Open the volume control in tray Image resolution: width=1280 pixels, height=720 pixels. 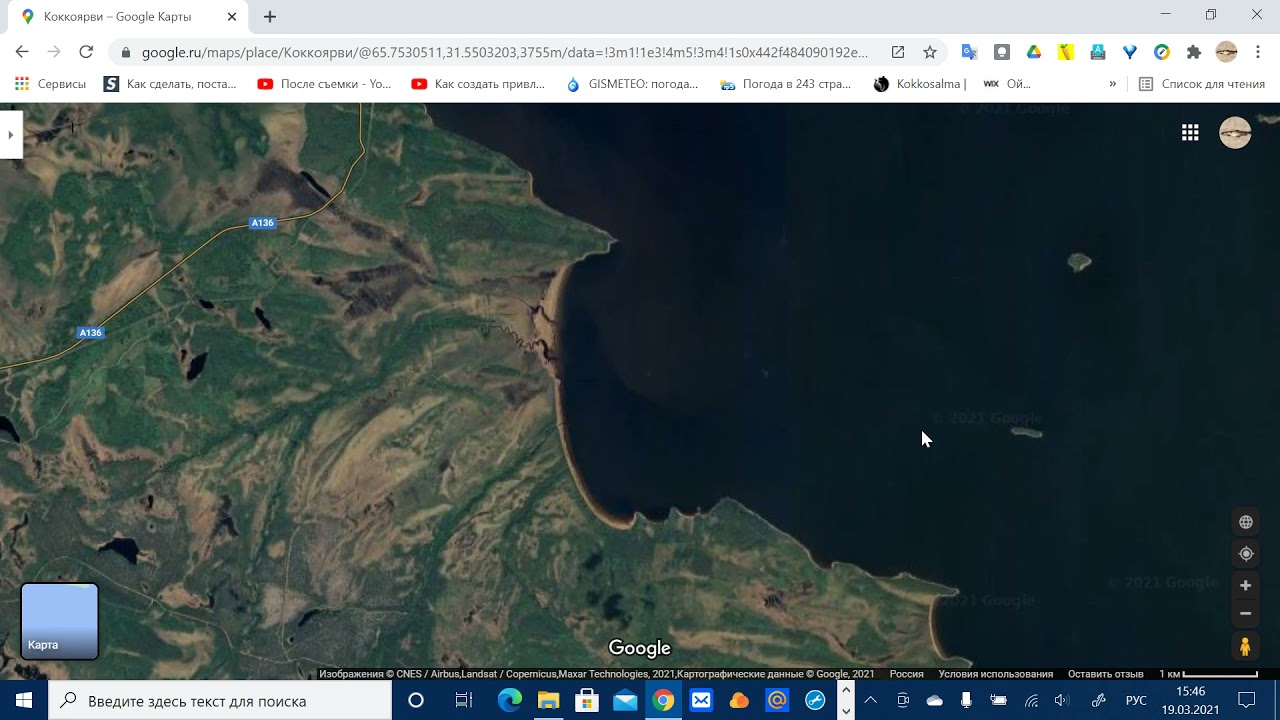(1062, 700)
